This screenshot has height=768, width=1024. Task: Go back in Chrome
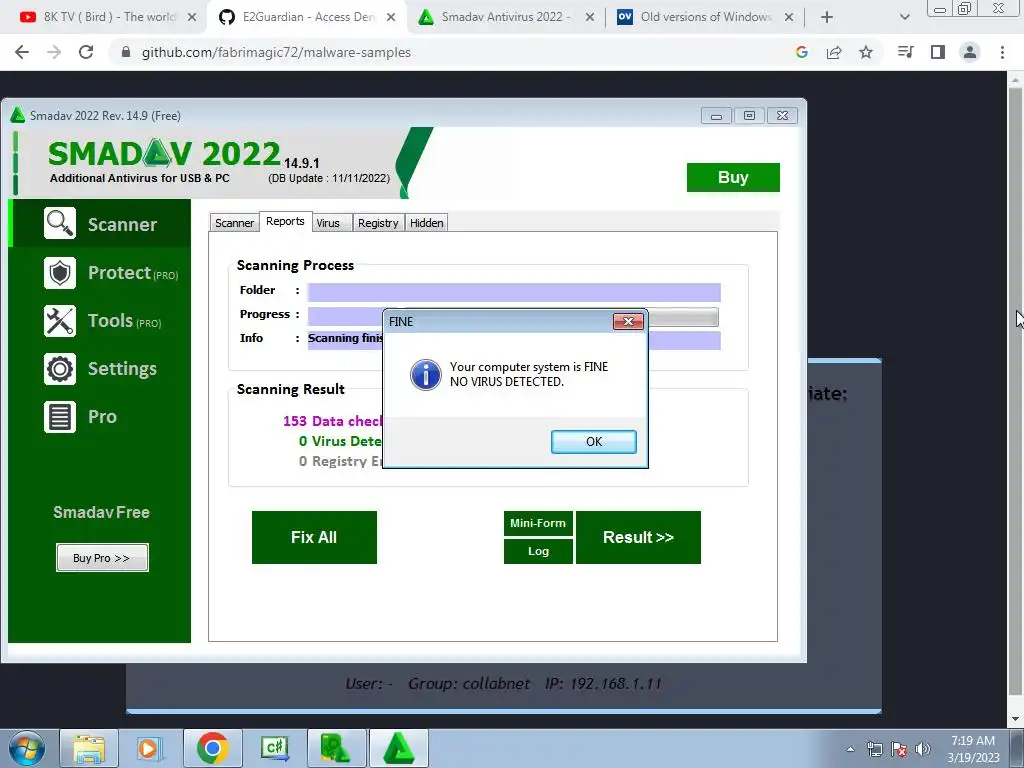tap(22, 52)
